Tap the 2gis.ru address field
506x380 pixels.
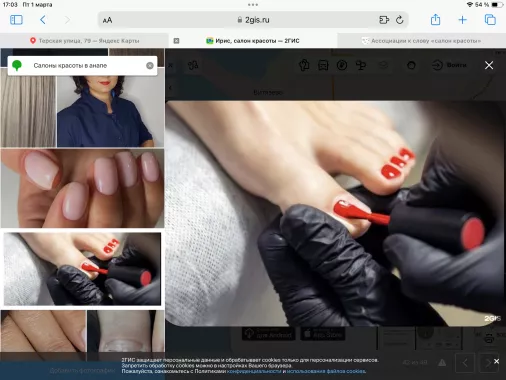point(253,20)
